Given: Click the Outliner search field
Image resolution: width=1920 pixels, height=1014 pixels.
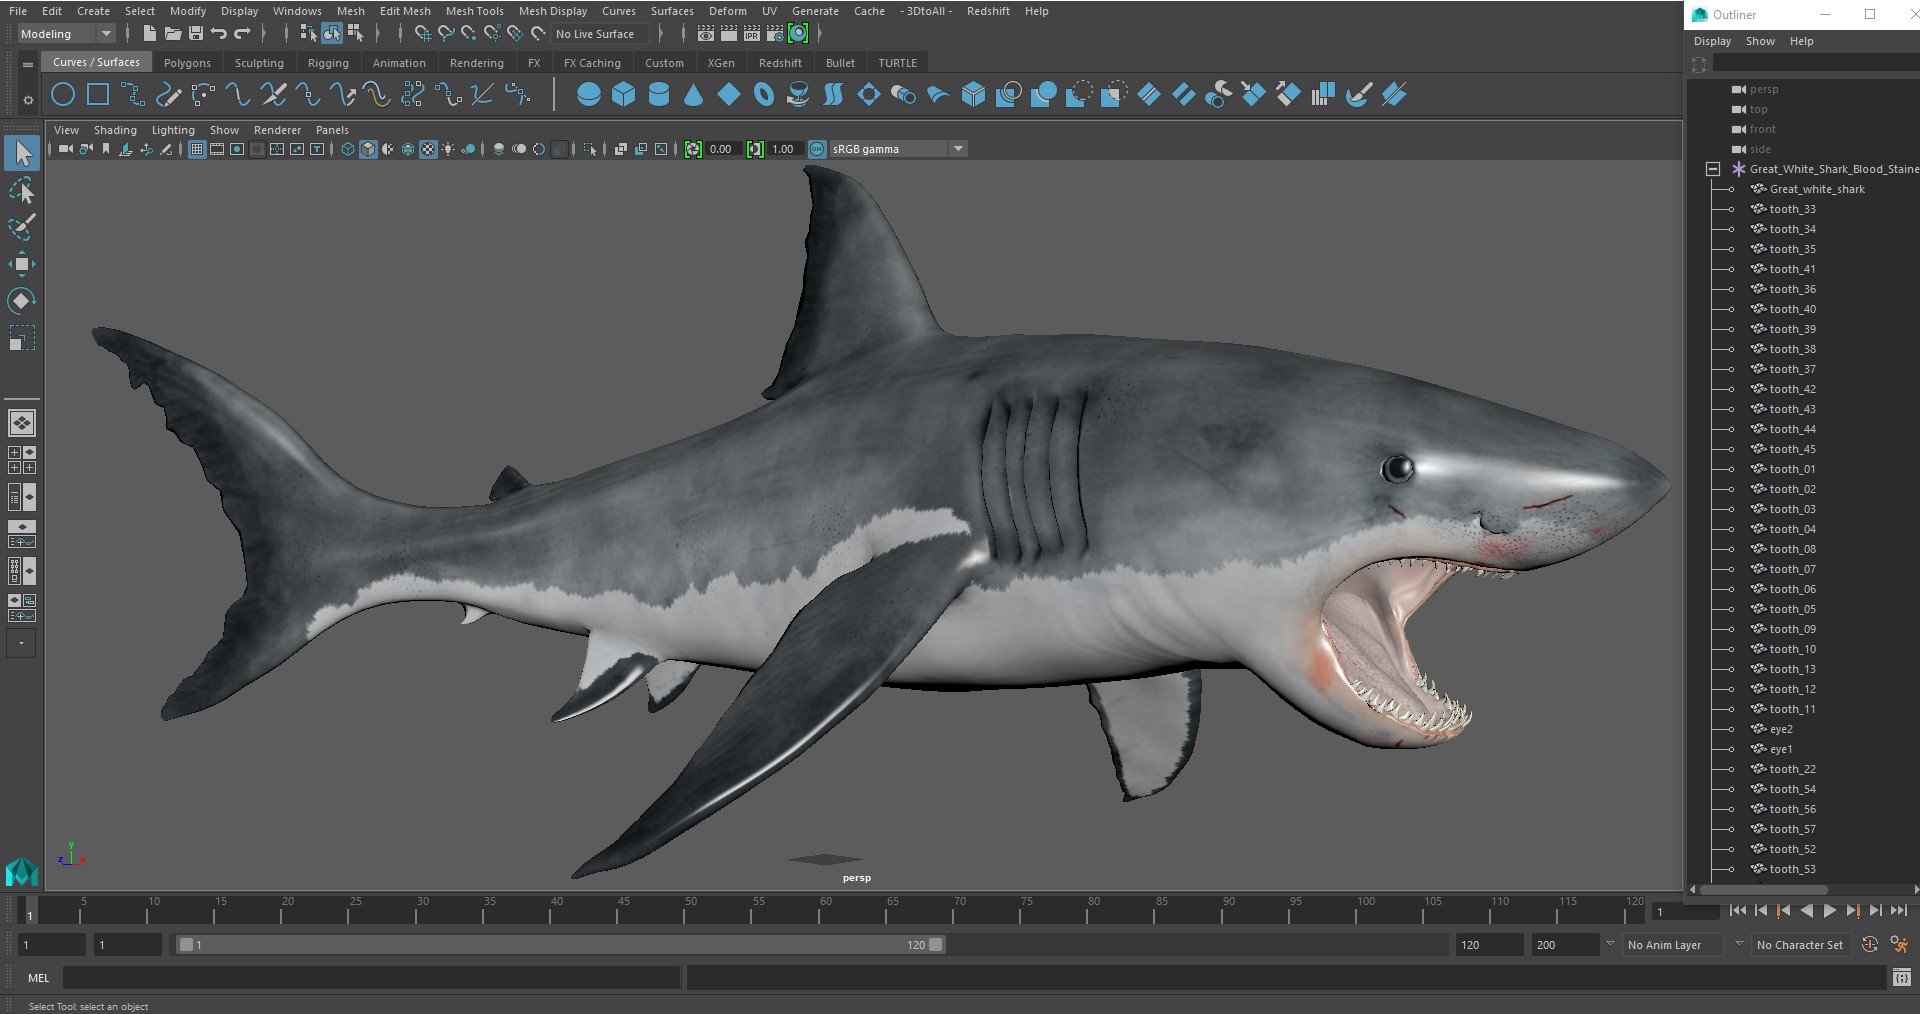Looking at the screenshot, I should tap(1815, 64).
